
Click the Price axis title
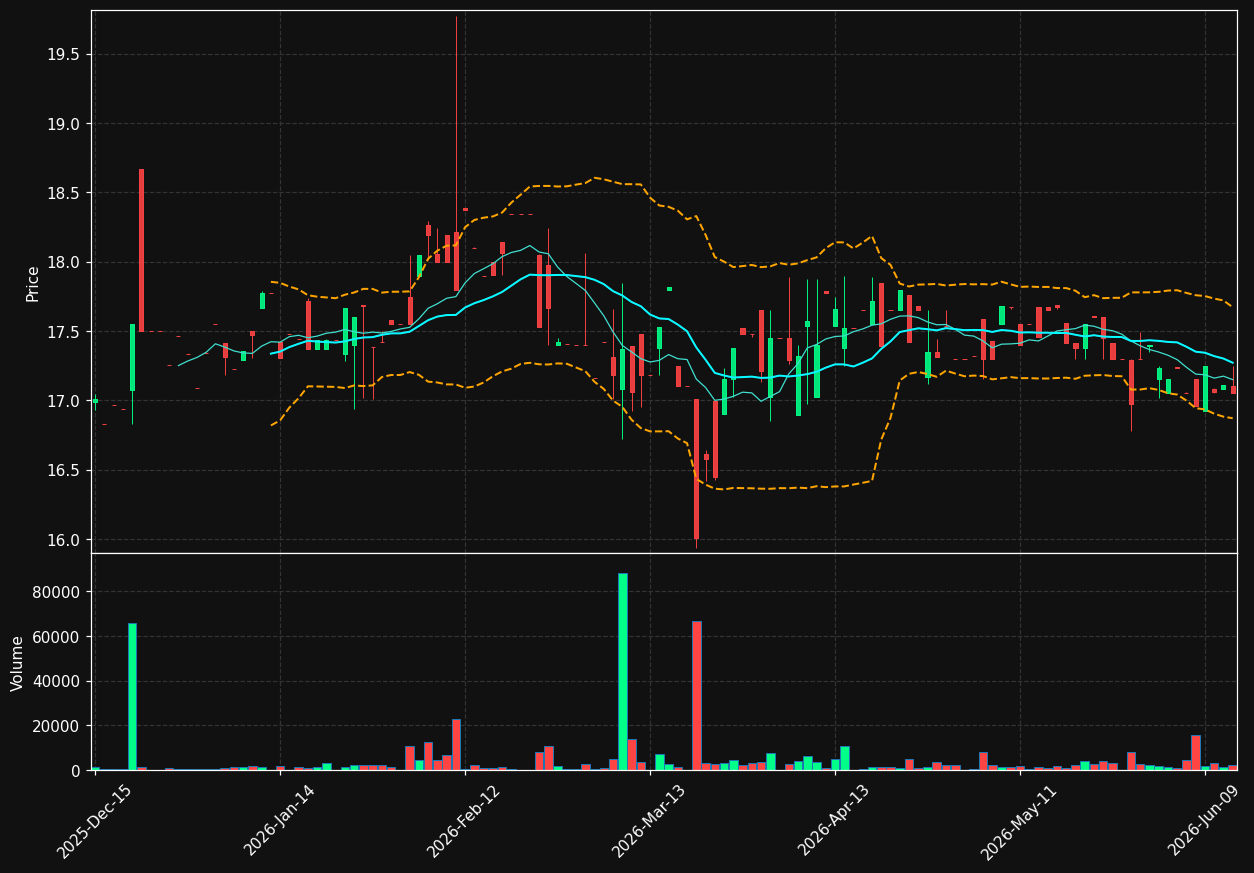[x=33, y=283]
